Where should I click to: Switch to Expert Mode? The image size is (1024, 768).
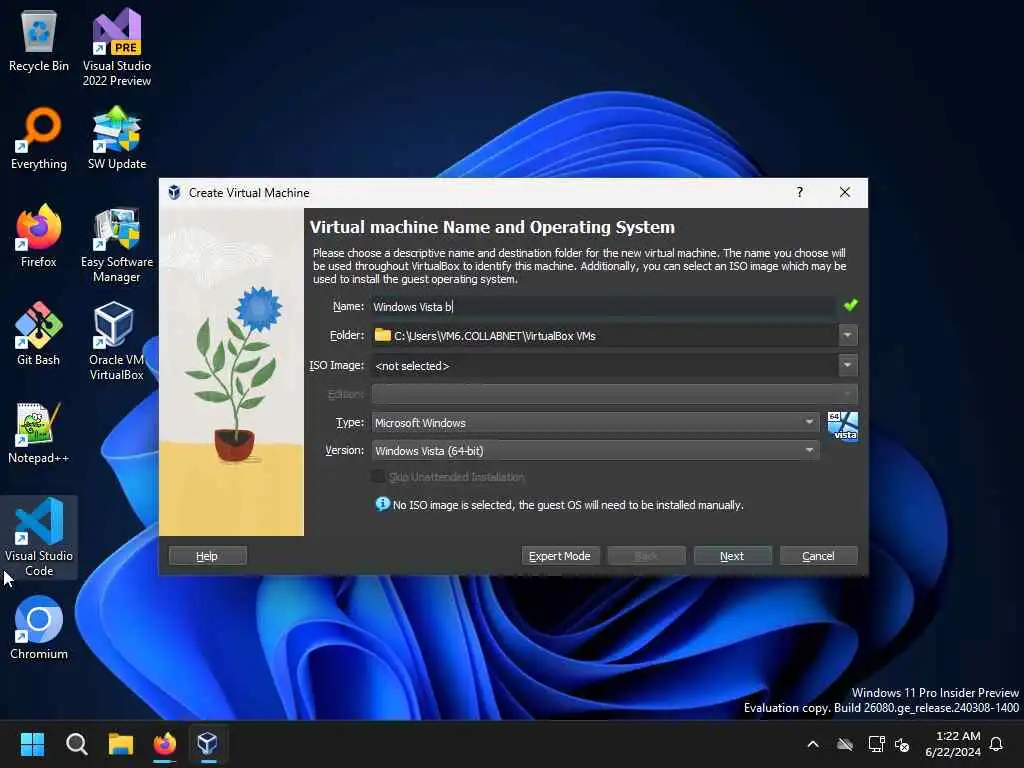coord(560,556)
